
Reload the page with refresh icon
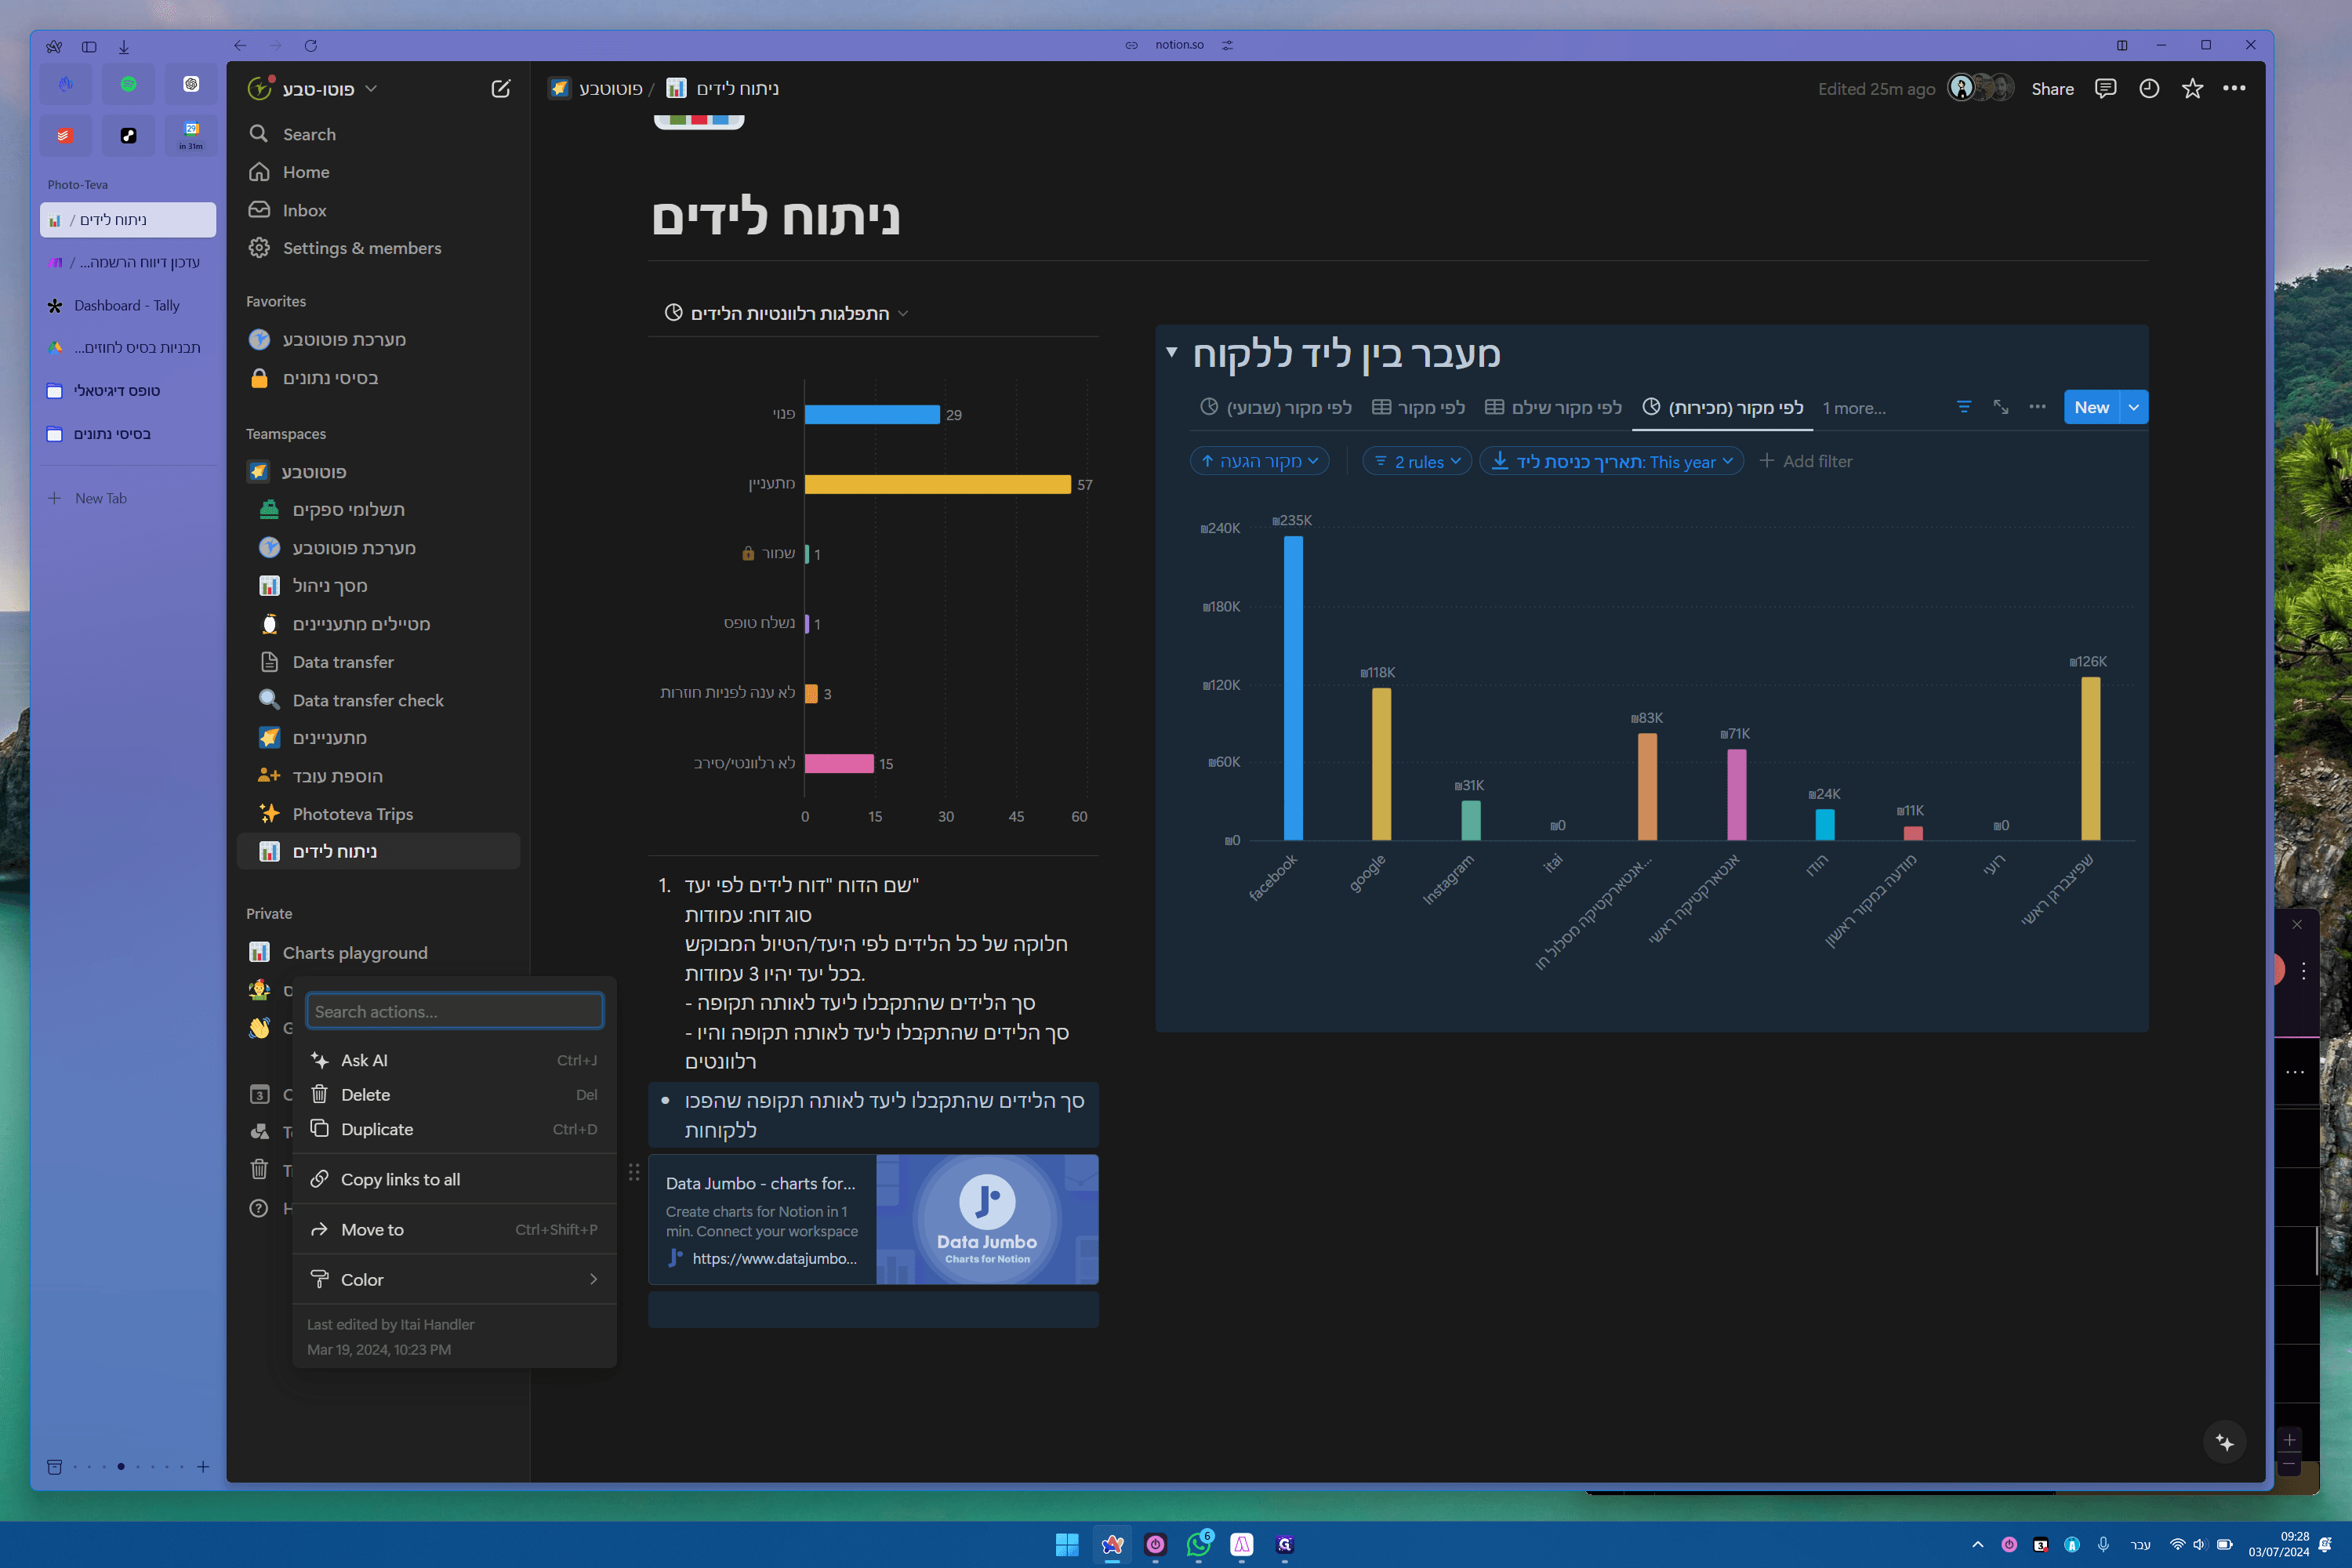click(x=311, y=45)
